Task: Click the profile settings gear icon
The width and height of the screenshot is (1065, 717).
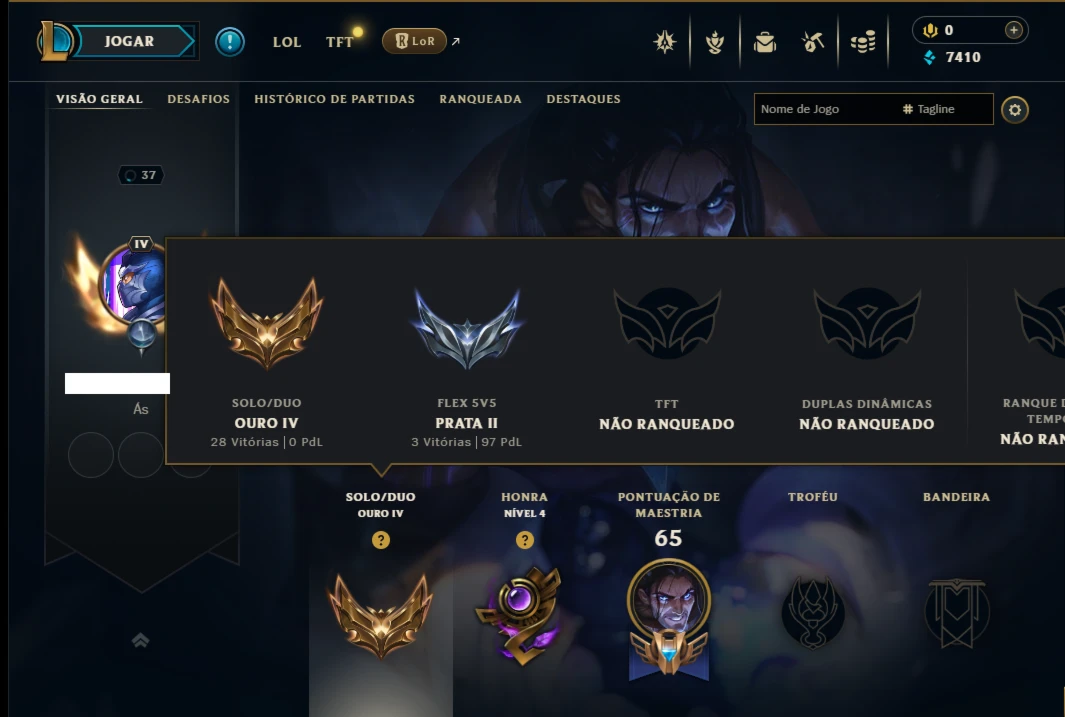Action: [x=1015, y=110]
